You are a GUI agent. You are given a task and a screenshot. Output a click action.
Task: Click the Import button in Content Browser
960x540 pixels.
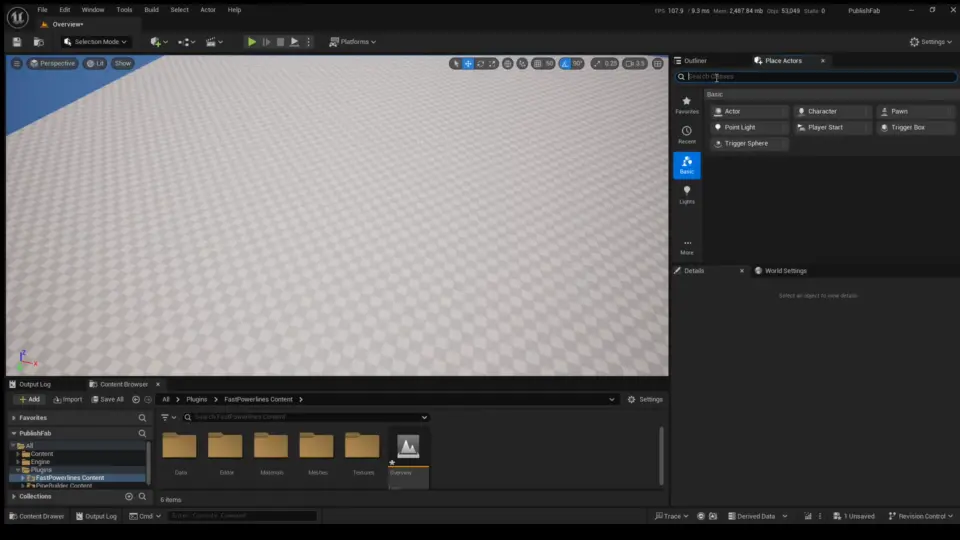(x=67, y=399)
